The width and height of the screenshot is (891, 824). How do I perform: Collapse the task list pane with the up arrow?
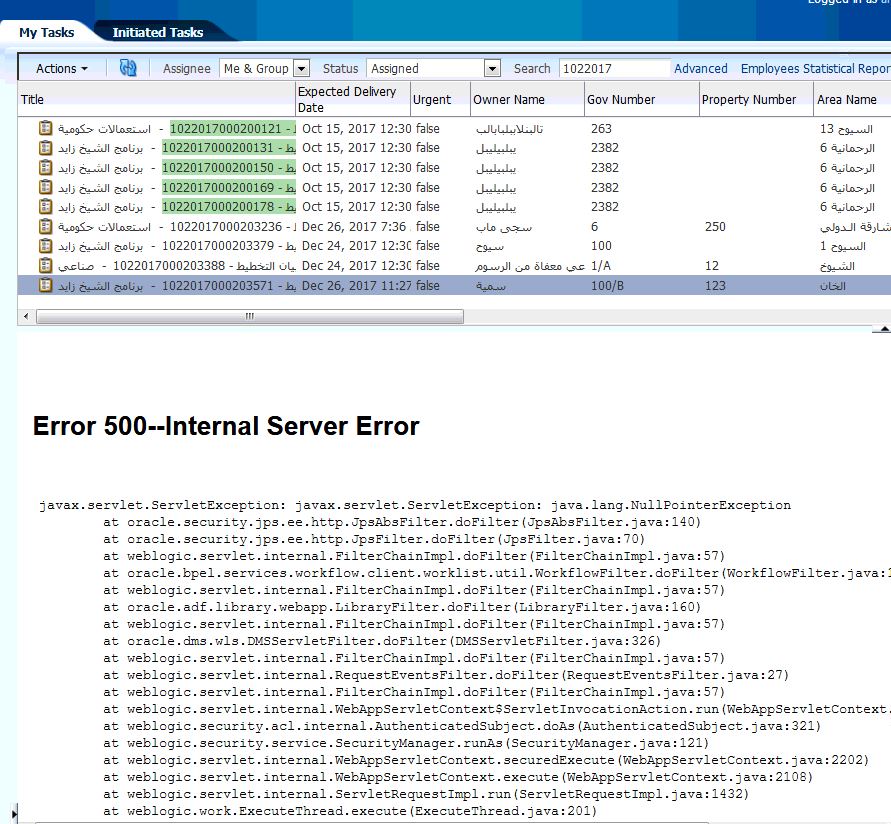tap(884, 329)
